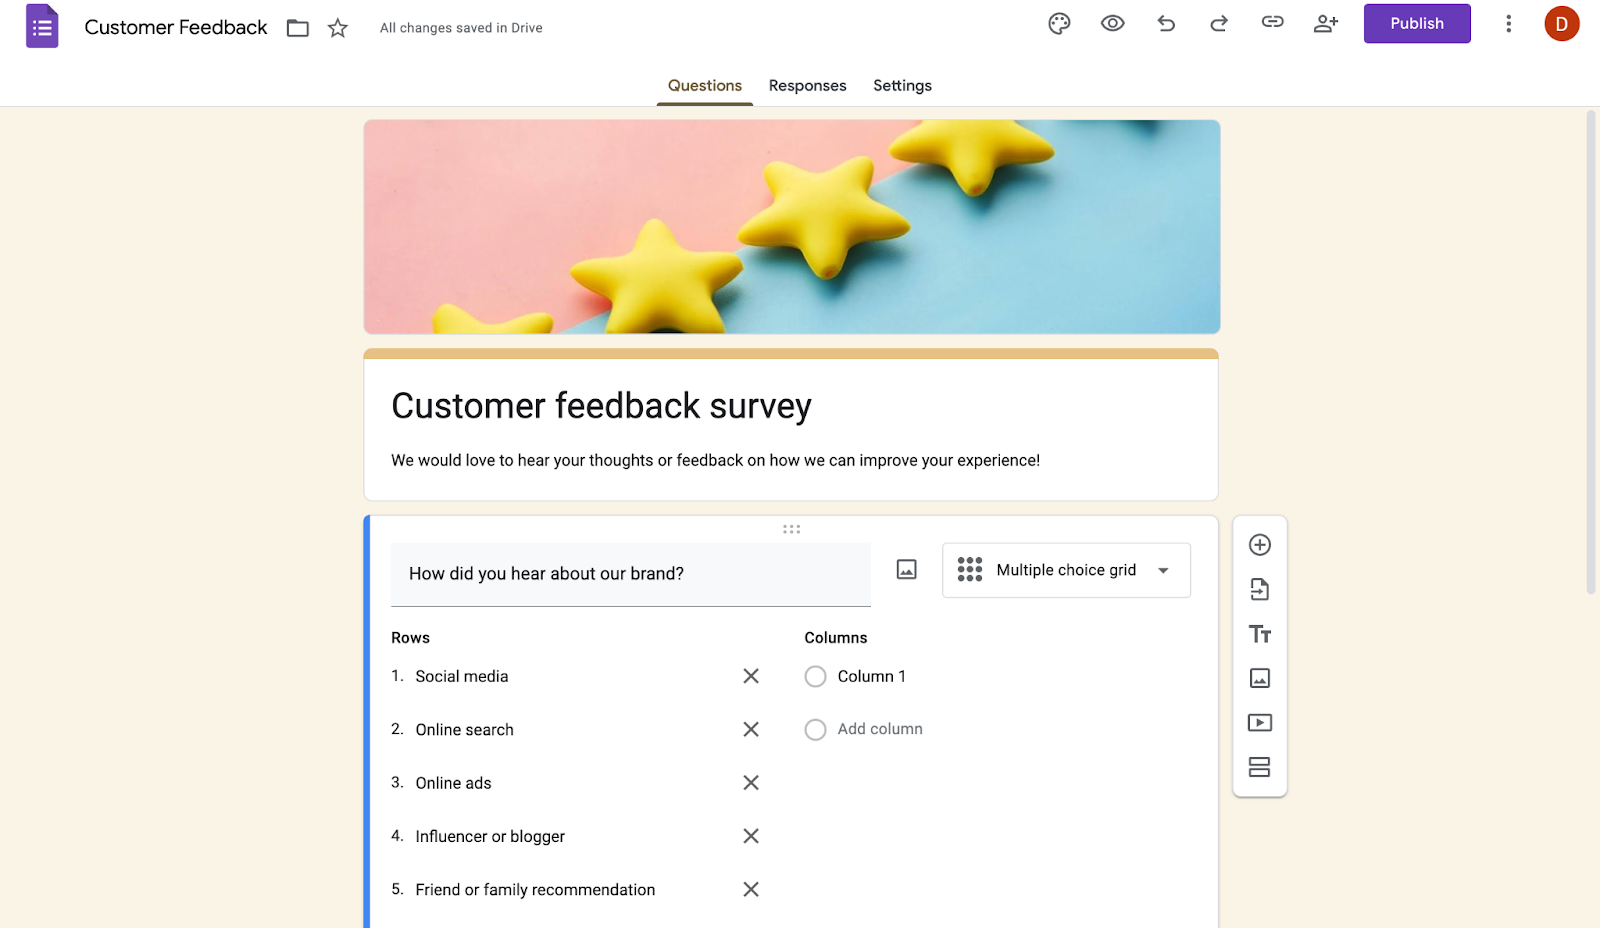
Task: Add a new question
Action: point(1259,544)
